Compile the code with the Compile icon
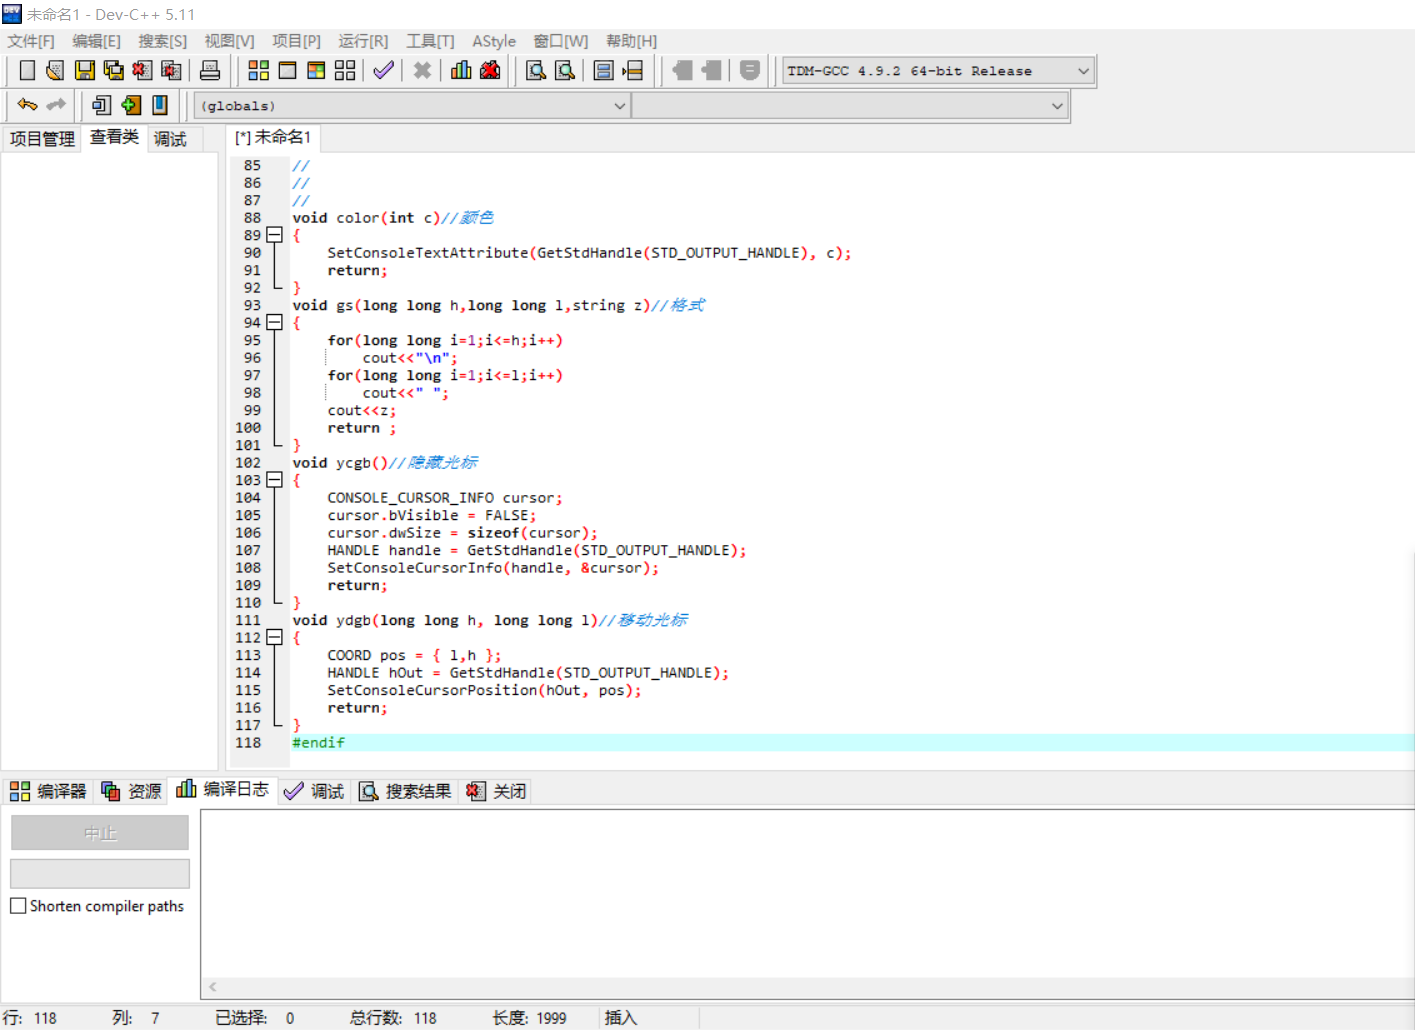This screenshot has height=1030, width=1415. [x=258, y=70]
